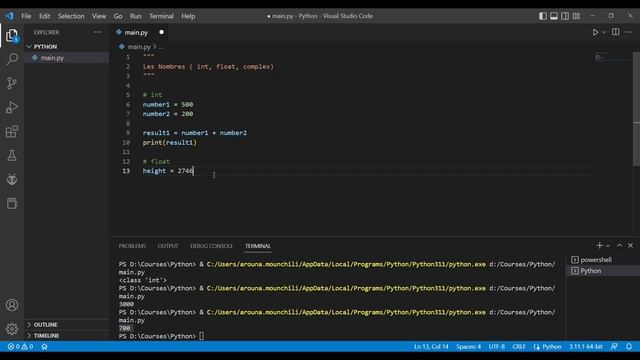Open errors and warnings status item
This screenshot has height=360, width=640.
(x=20, y=347)
